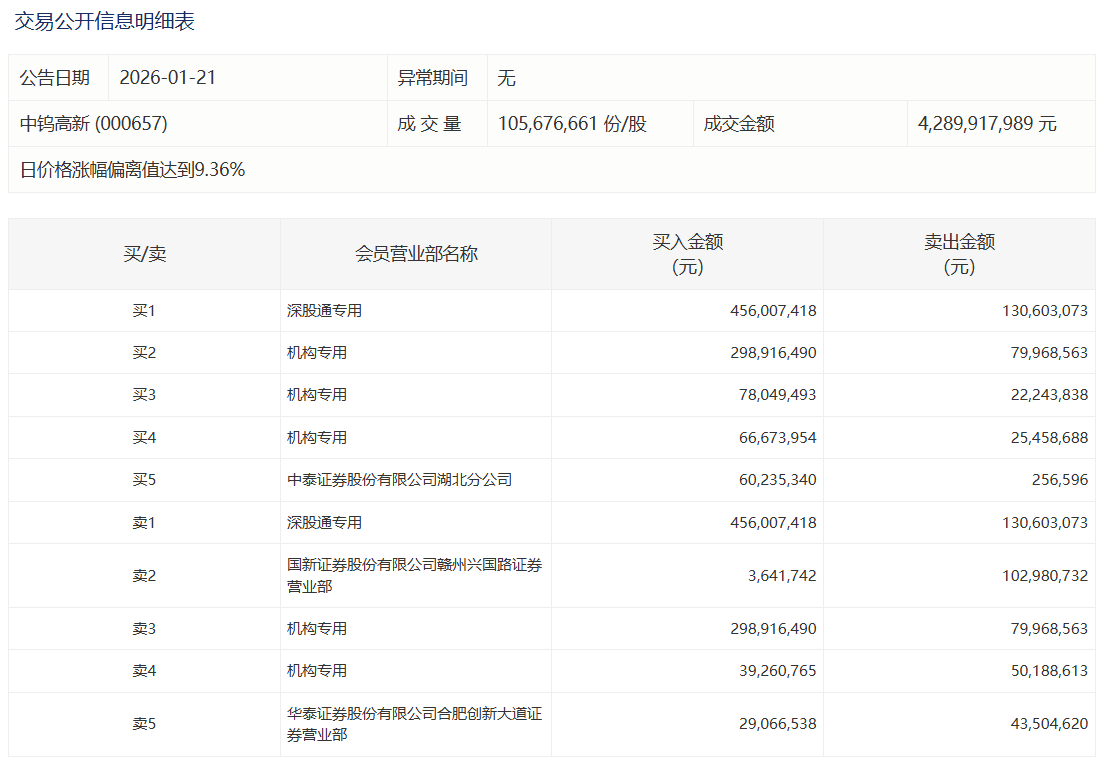Click the 异常期间 value 无
The height and width of the screenshot is (765, 1106).
click(x=506, y=78)
